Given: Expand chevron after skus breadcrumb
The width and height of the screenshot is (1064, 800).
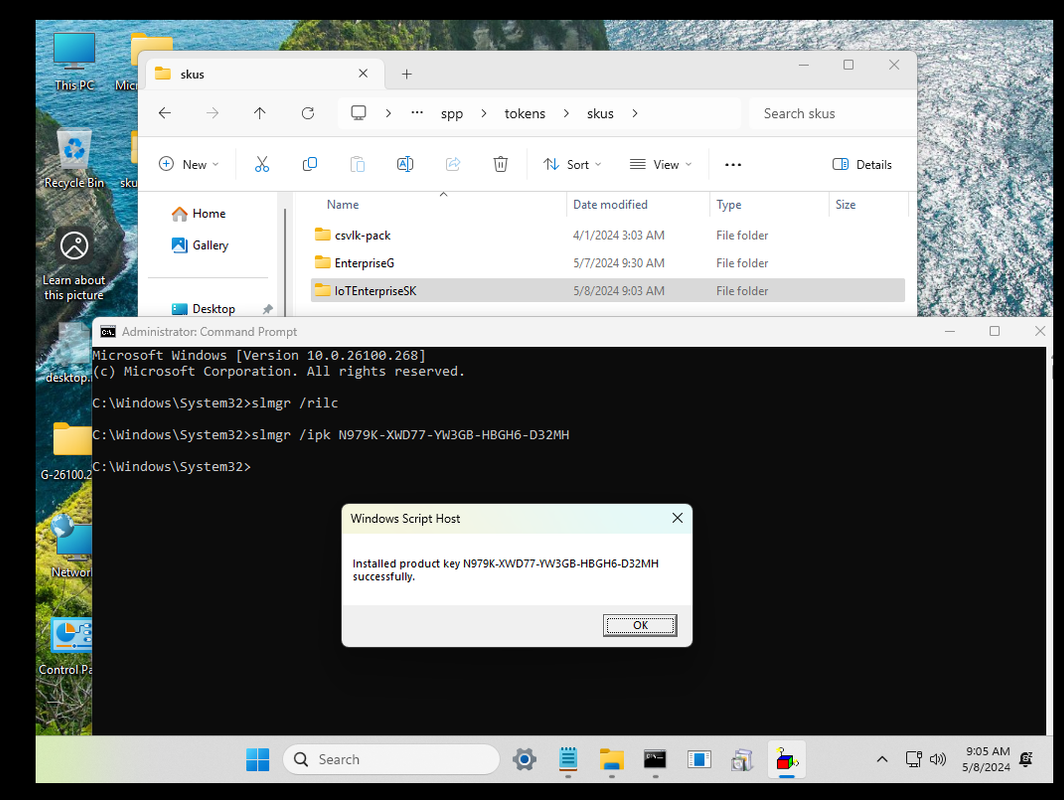Looking at the screenshot, I should click(x=634, y=113).
